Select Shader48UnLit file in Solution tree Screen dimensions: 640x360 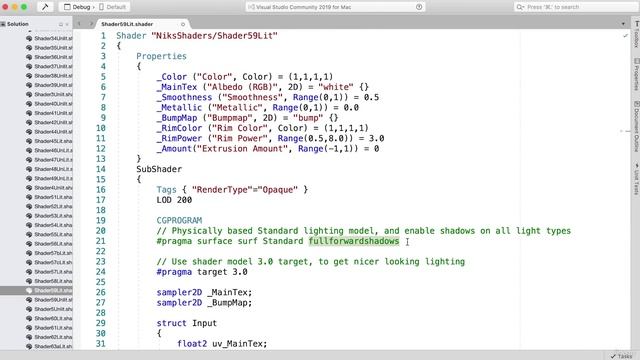(49, 169)
